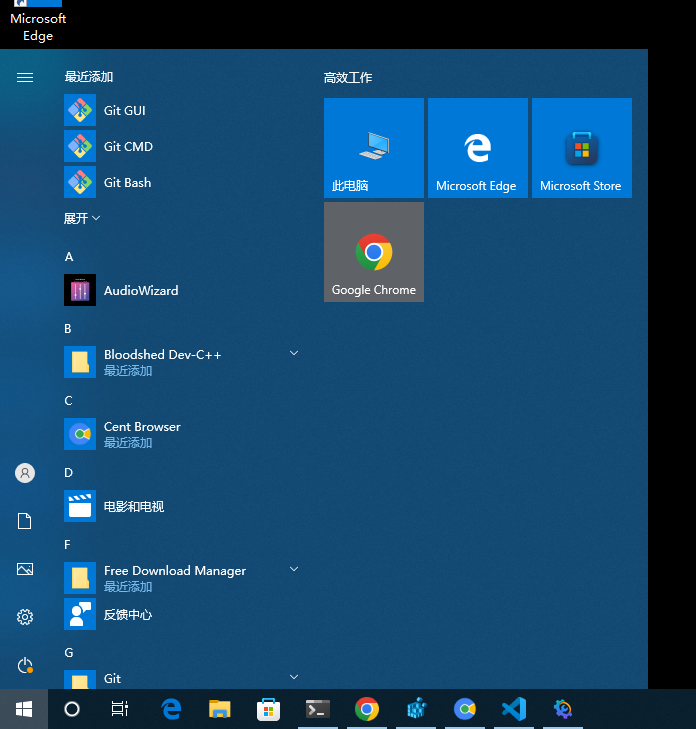Open Task View on the taskbar
Image resolution: width=696 pixels, height=729 pixels.
(120, 709)
